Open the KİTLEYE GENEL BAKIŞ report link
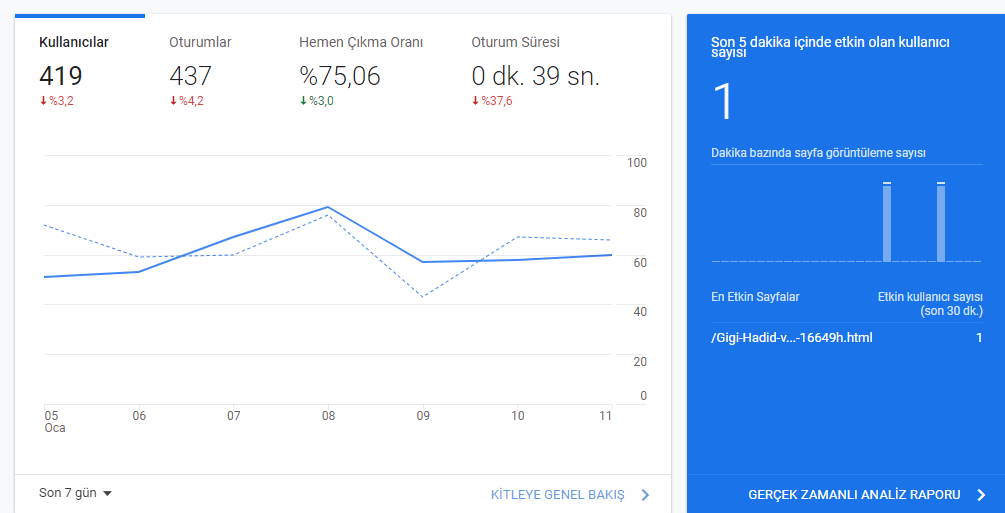Viewport: 1005px width, 513px height. [557, 494]
